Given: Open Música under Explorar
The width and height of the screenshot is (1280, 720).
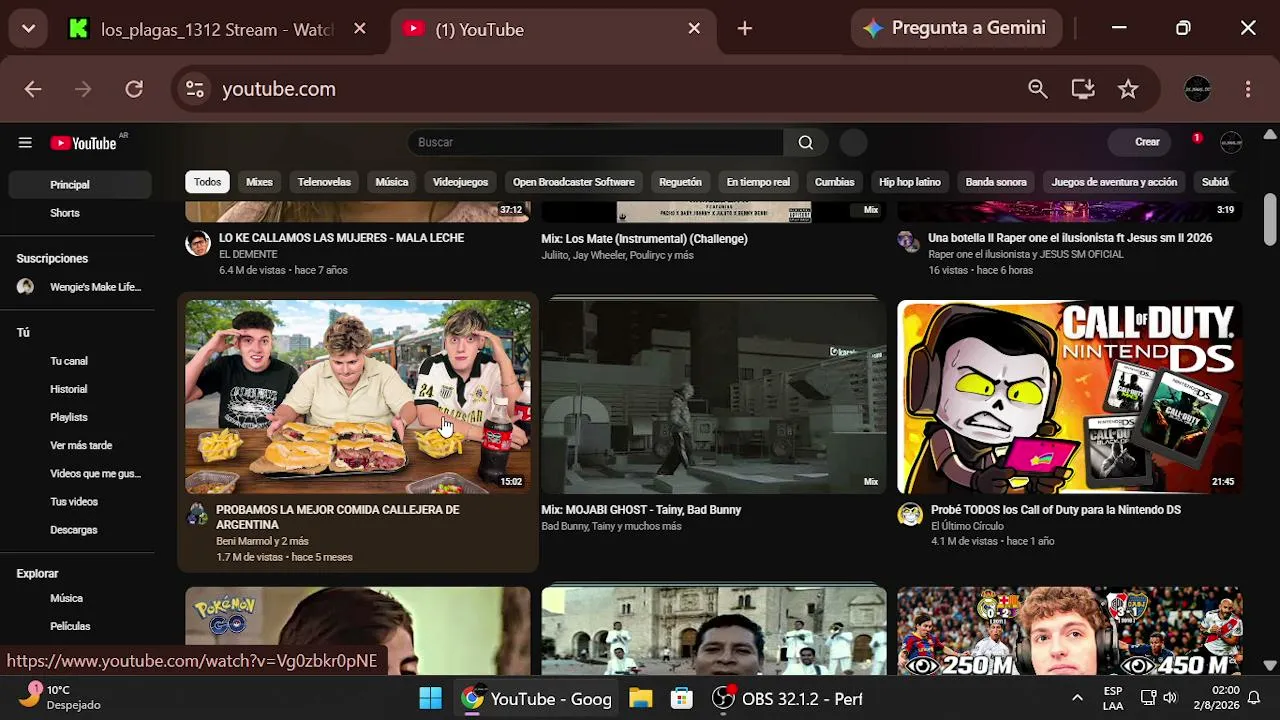Looking at the screenshot, I should [80, 598].
